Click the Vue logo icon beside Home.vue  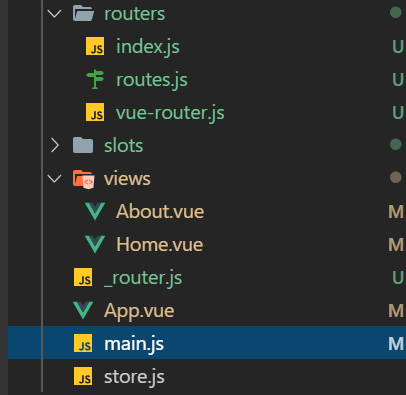[95, 244]
